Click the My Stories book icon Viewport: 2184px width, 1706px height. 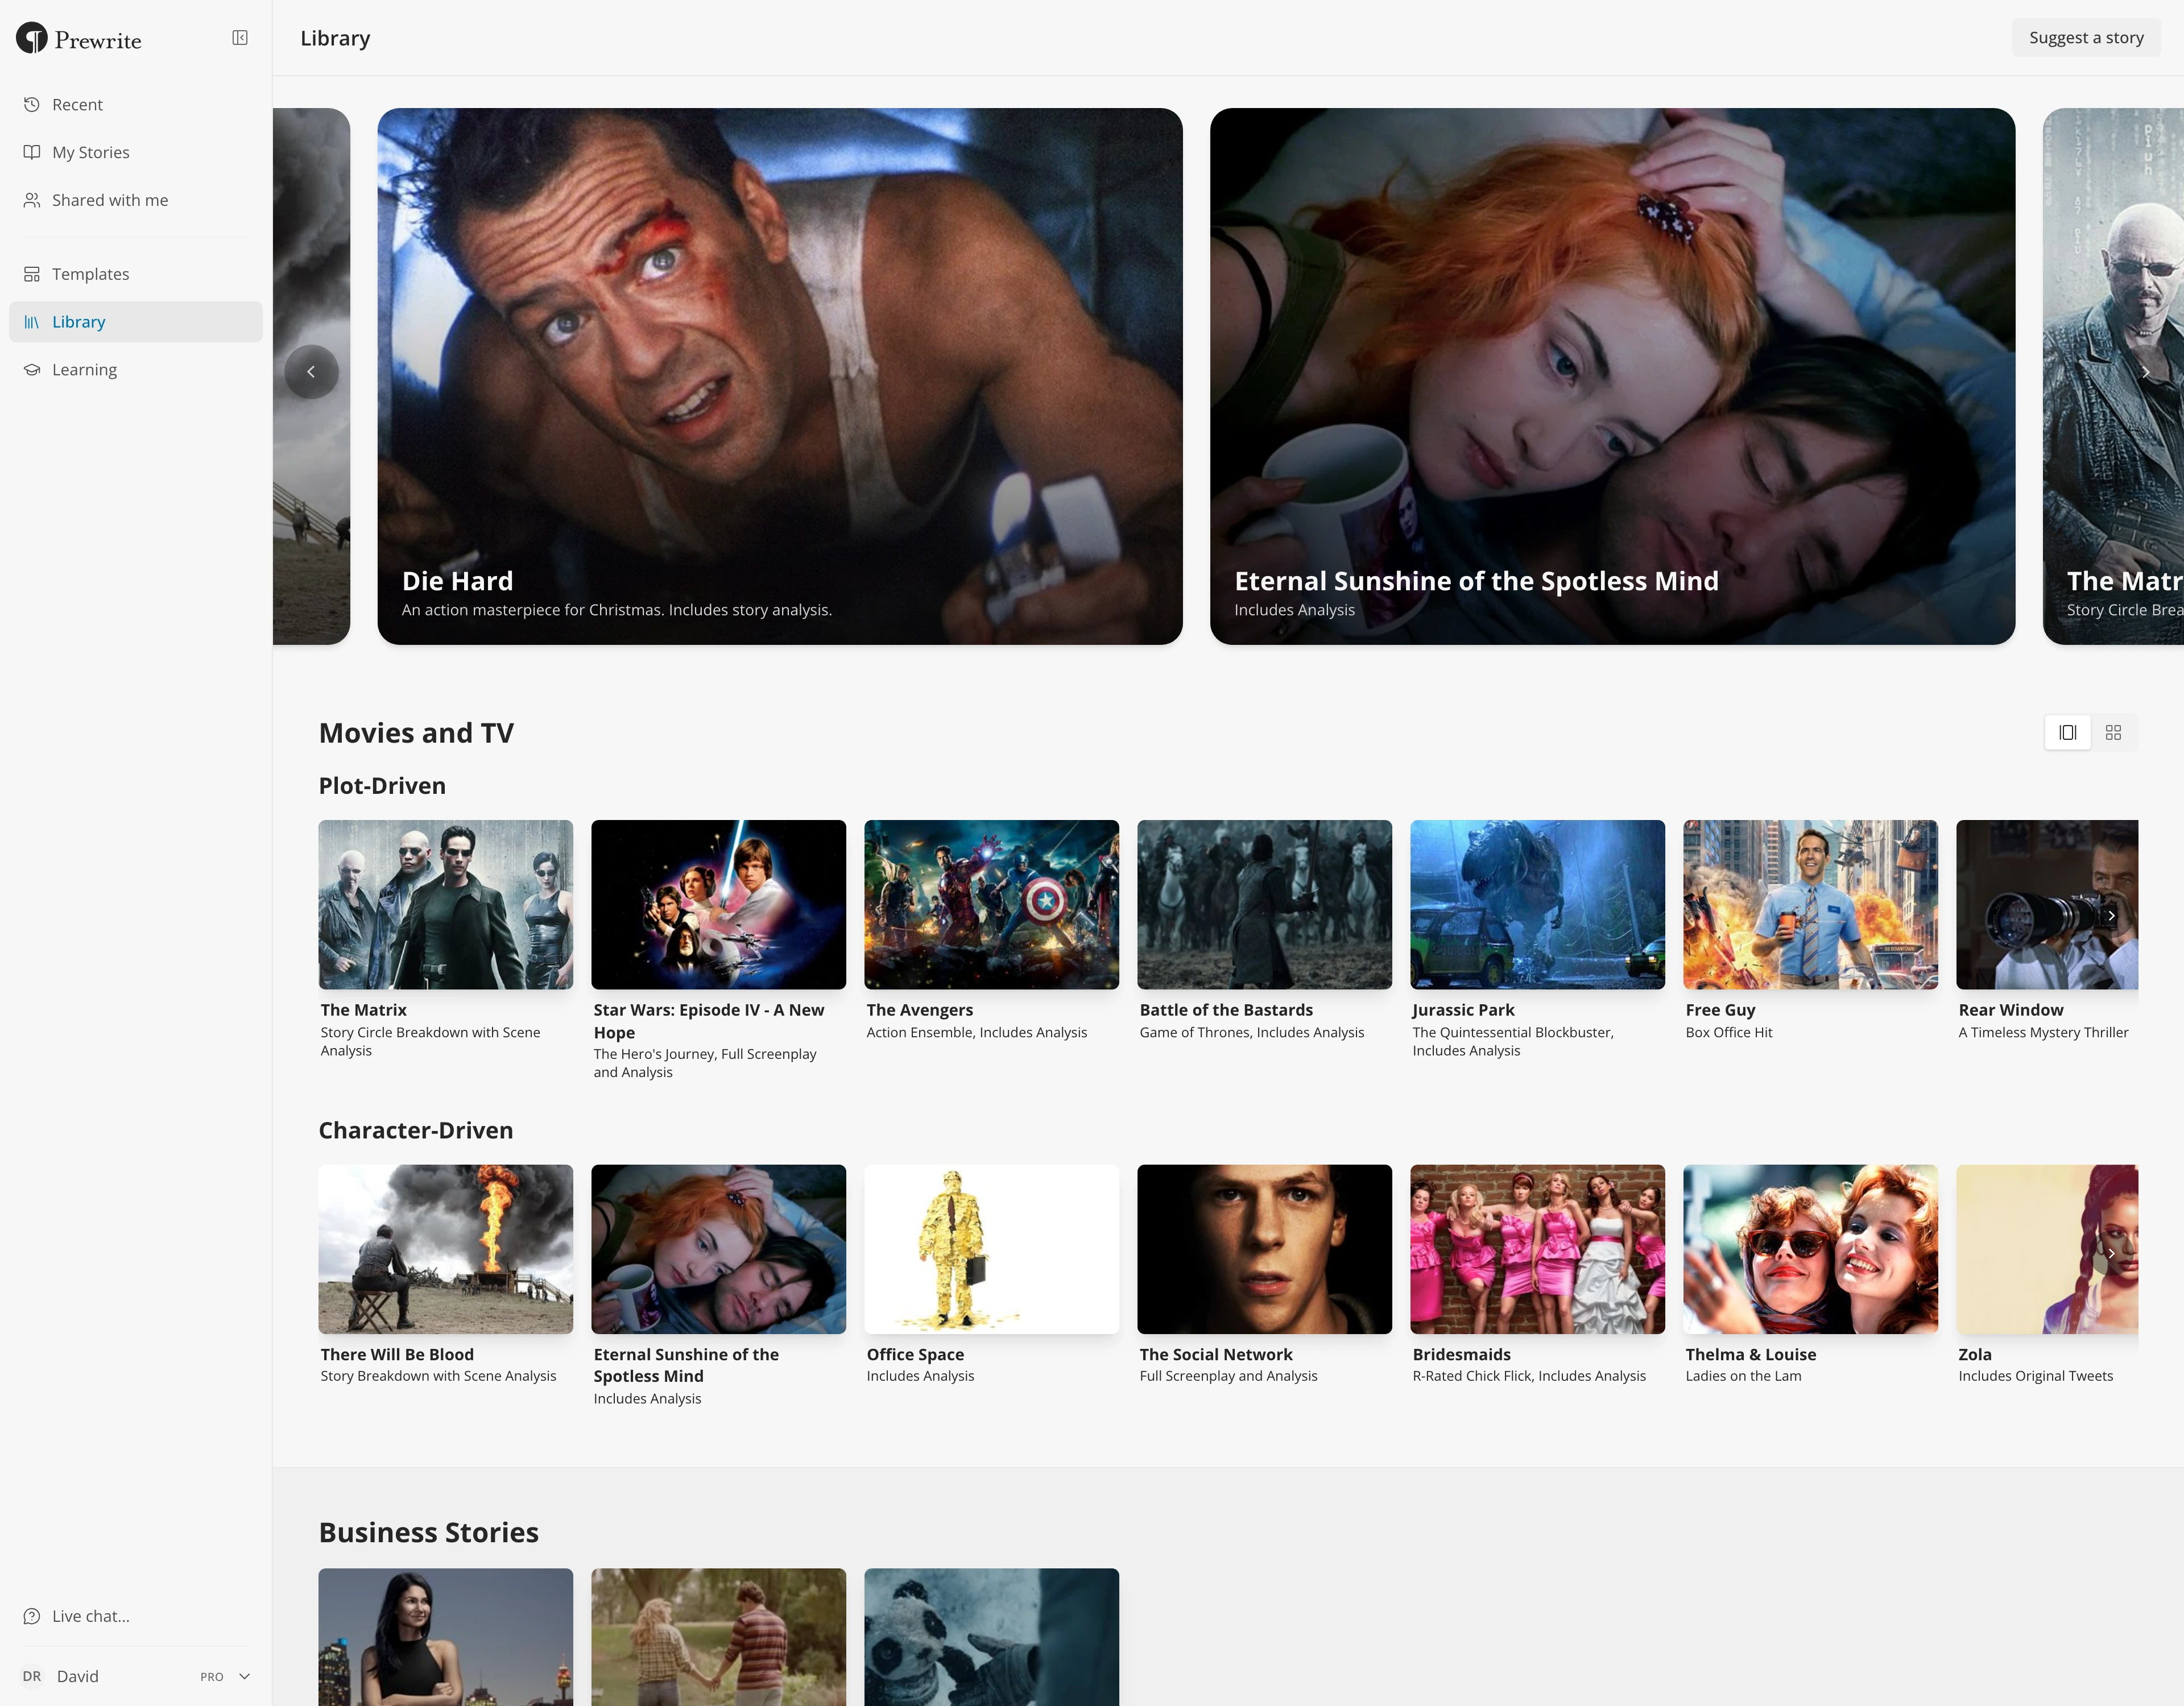click(32, 152)
